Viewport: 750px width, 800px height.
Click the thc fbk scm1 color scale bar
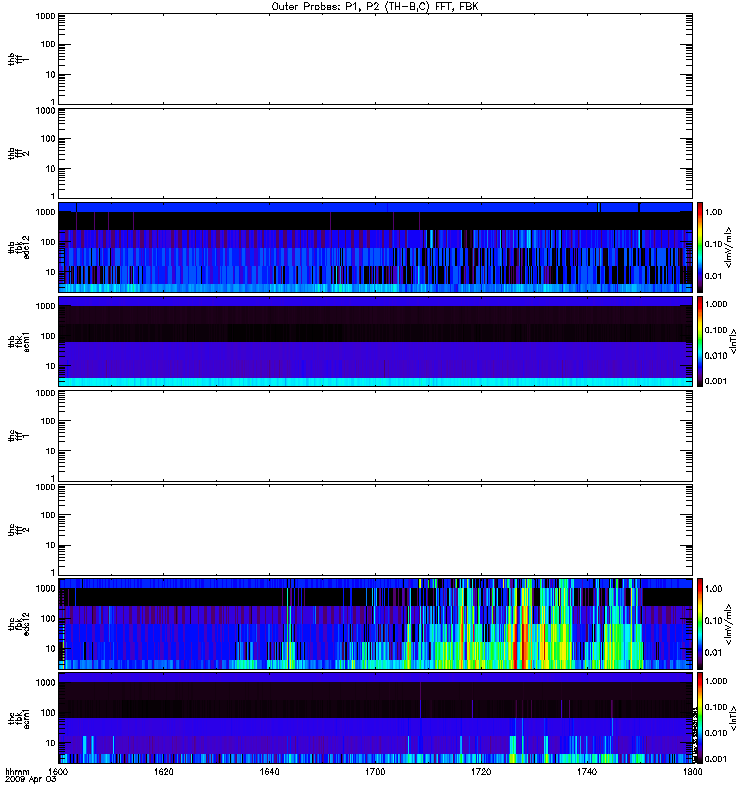click(x=700, y=718)
